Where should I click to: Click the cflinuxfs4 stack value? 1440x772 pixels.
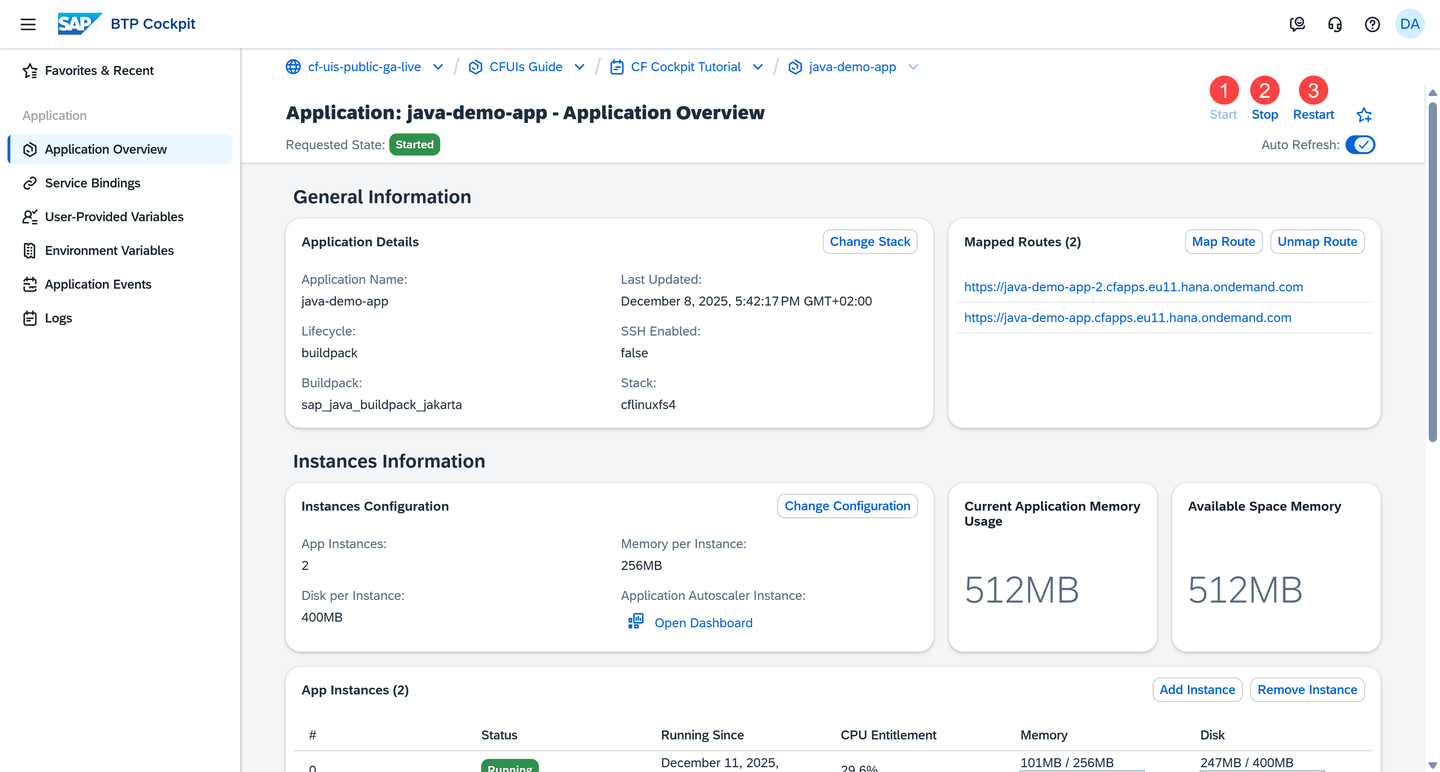click(648, 405)
